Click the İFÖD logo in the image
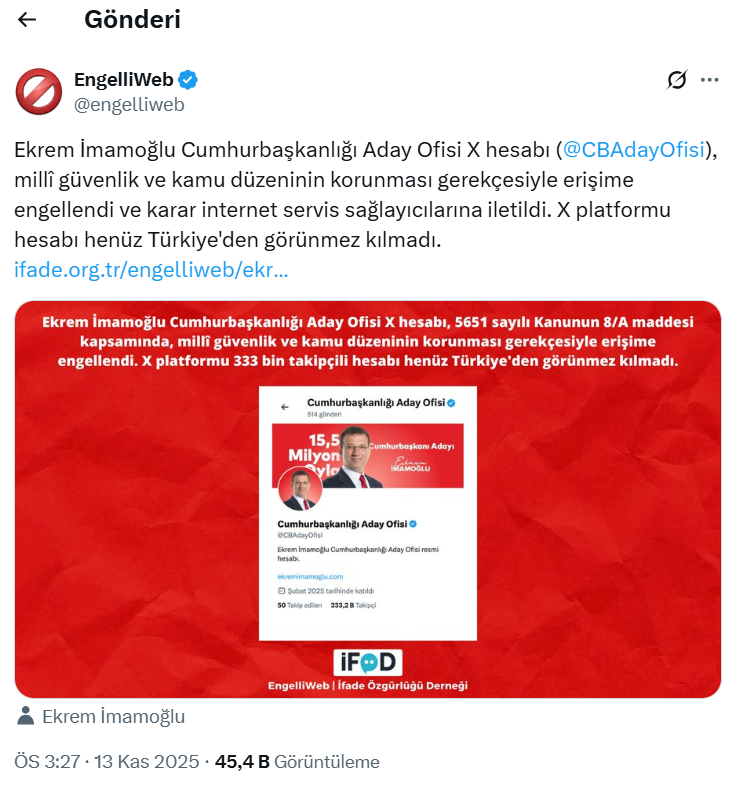 pos(368,662)
